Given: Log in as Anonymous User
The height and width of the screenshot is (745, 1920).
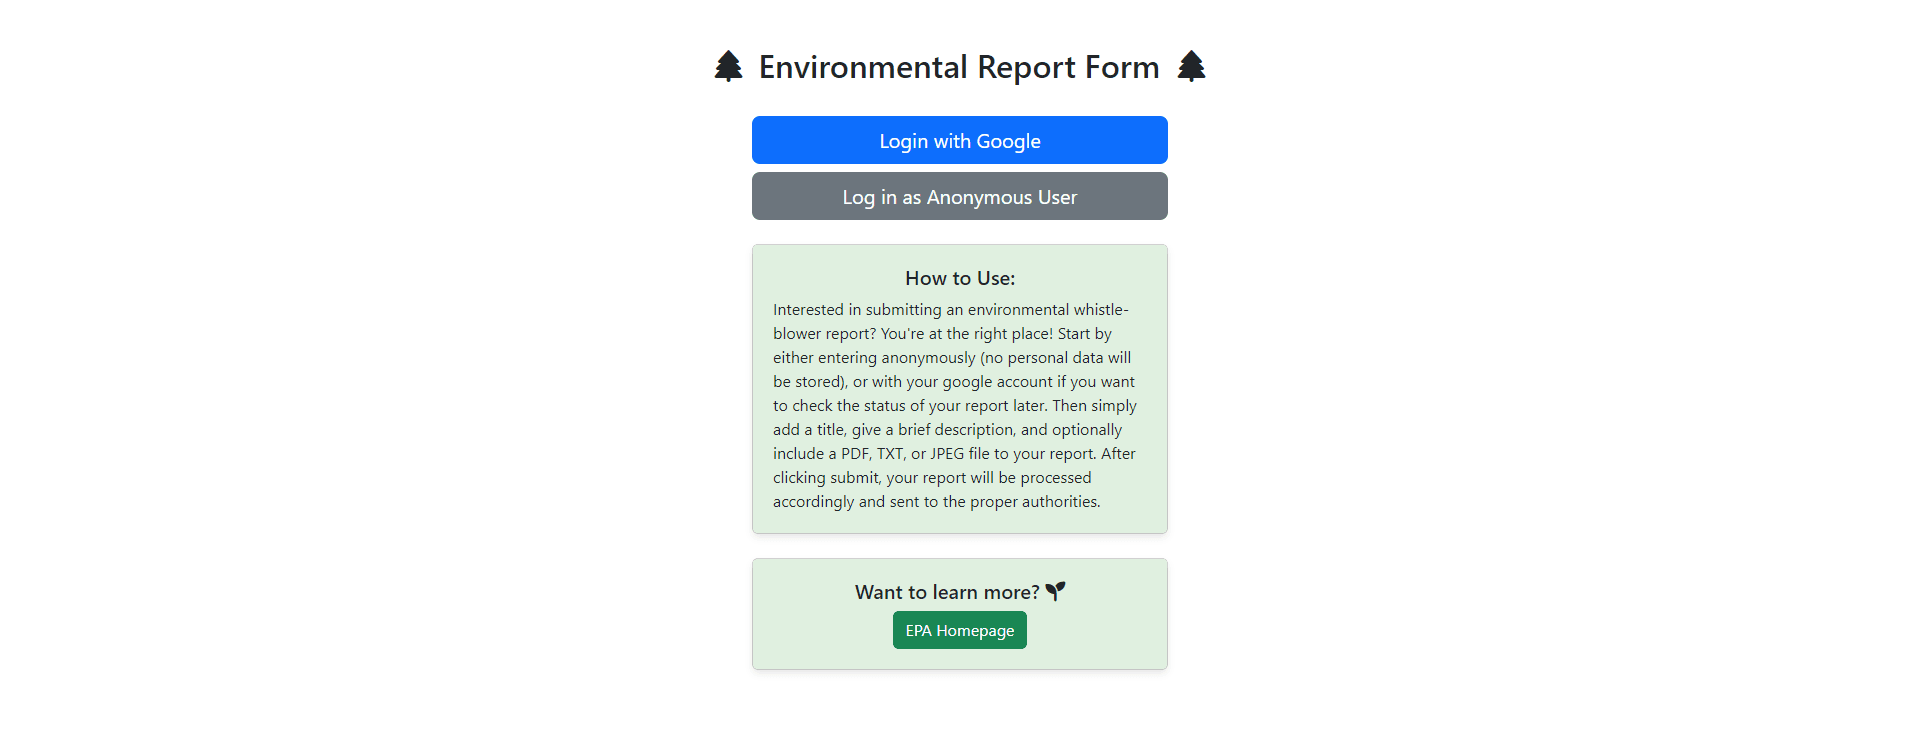Looking at the screenshot, I should pos(959,196).
